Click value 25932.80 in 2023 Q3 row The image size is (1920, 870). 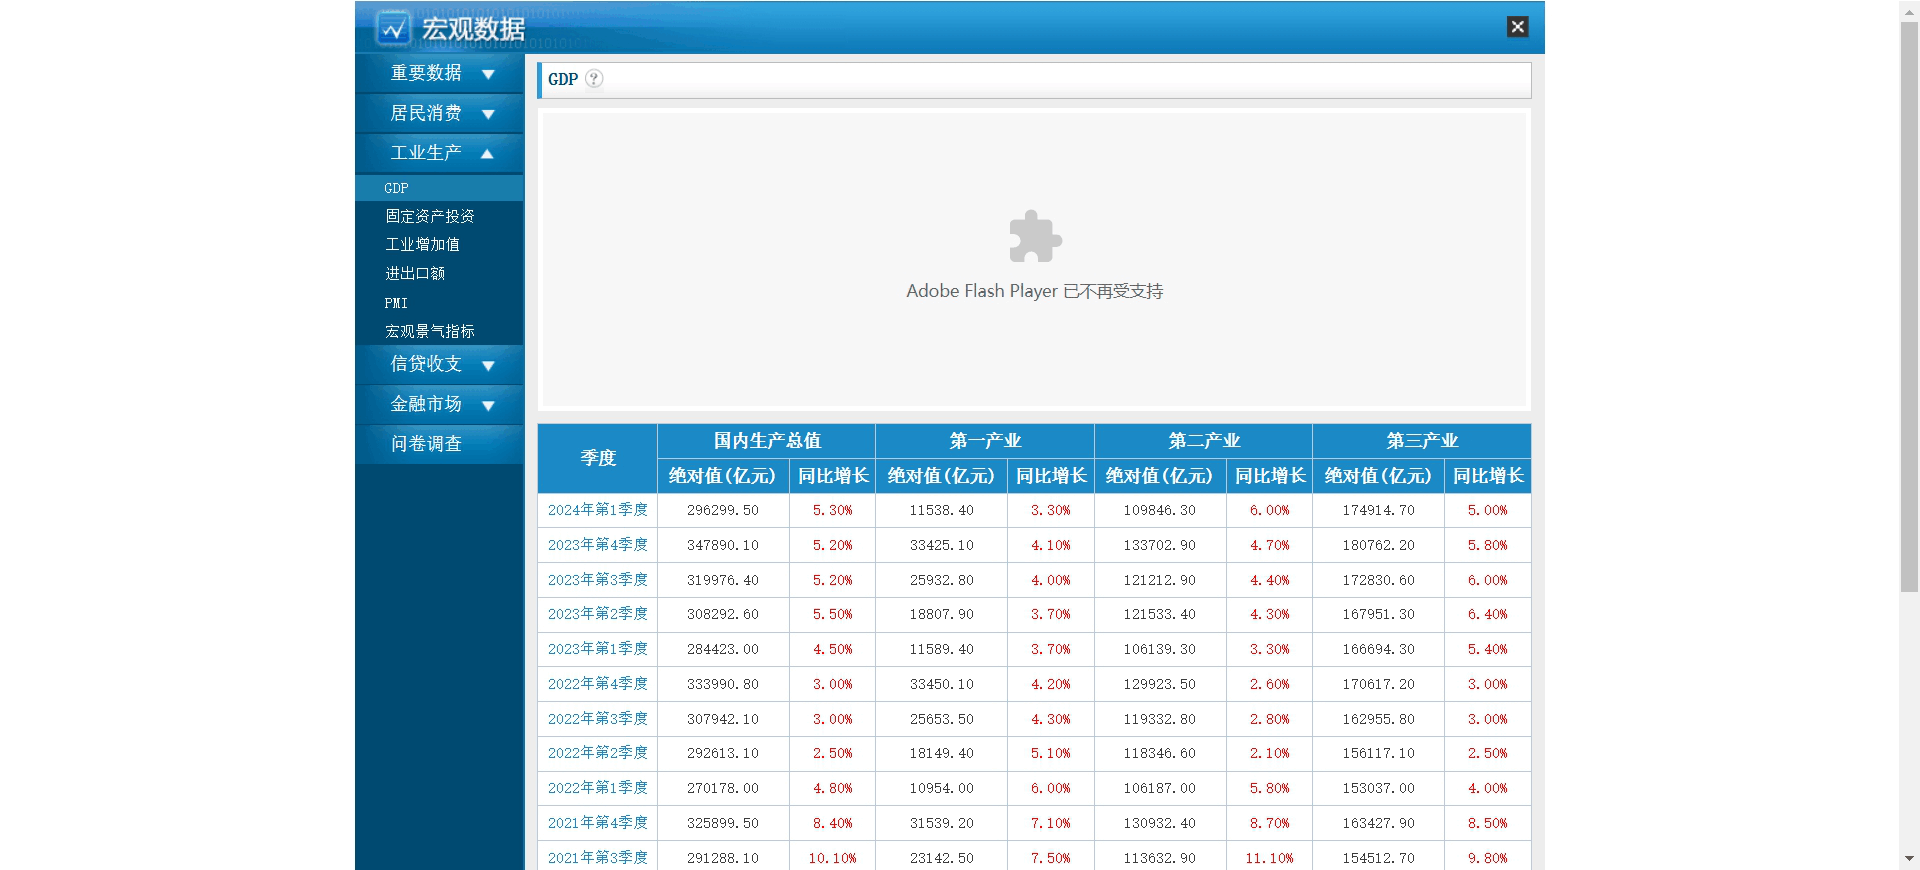click(x=941, y=580)
